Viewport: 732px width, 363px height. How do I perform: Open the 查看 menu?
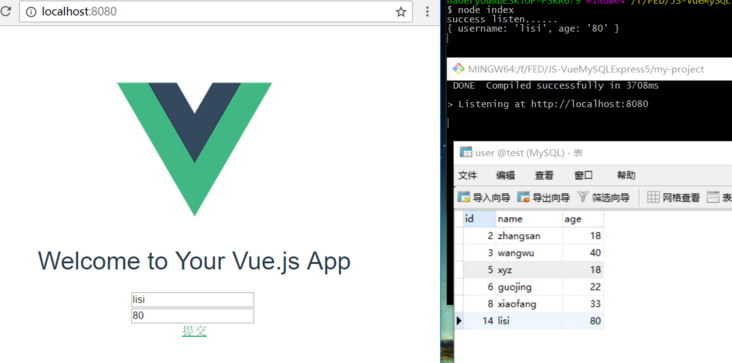click(x=544, y=175)
